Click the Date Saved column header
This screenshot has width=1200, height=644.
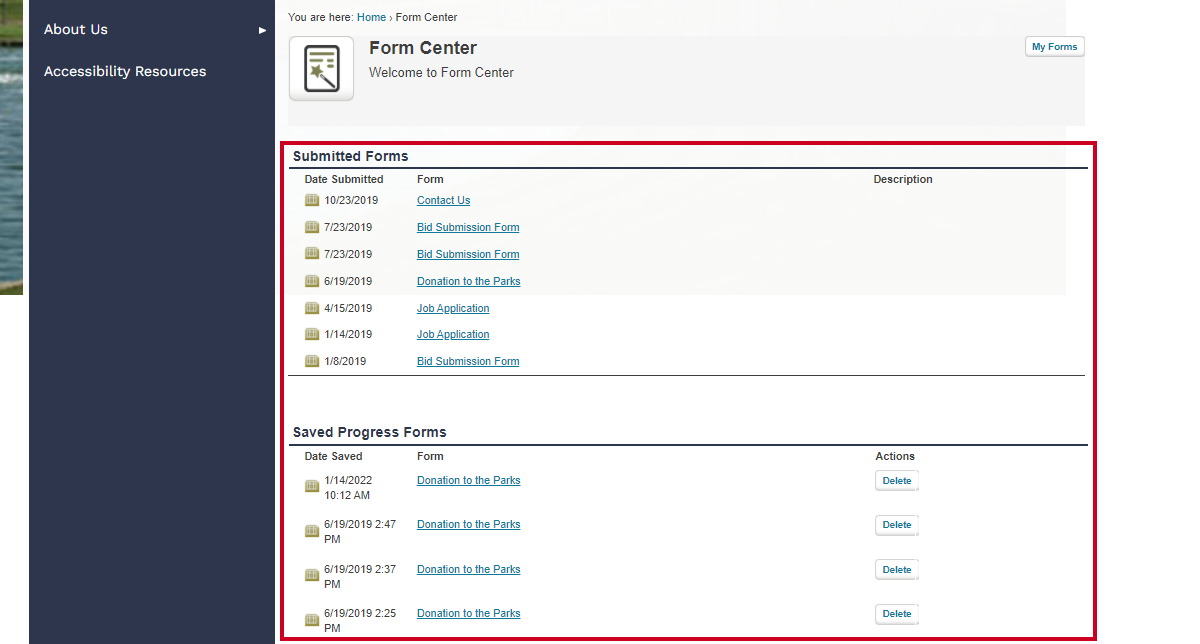pyautogui.click(x=333, y=456)
